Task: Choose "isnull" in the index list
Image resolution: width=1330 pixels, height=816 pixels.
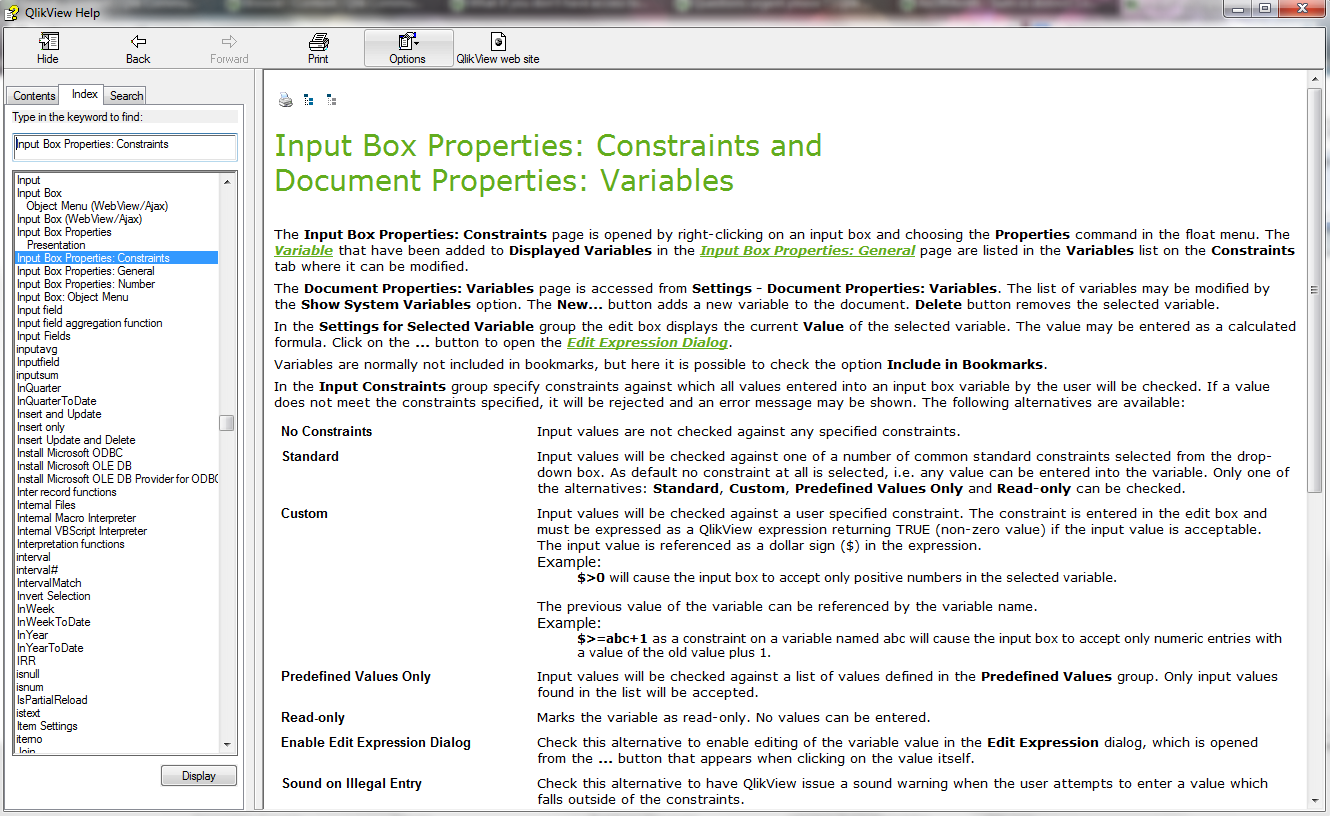Action: (x=28, y=674)
